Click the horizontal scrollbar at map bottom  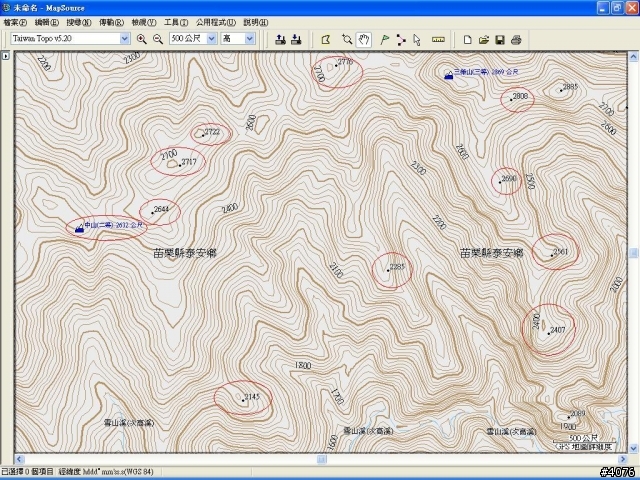click(320, 459)
